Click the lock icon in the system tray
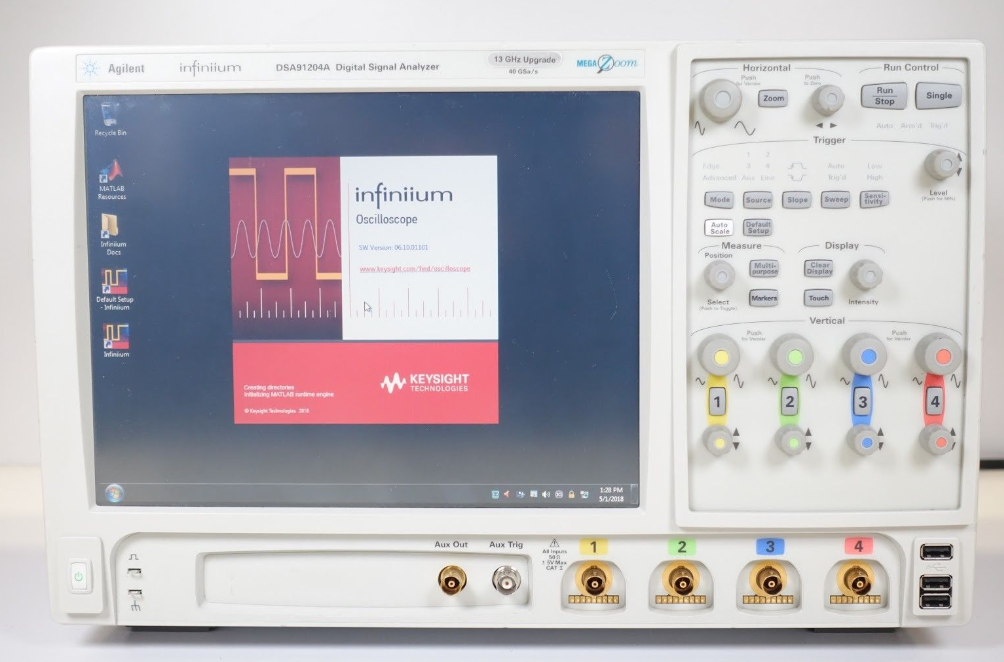Image resolution: width=1004 pixels, height=662 pixels. [x=572, y=494]
